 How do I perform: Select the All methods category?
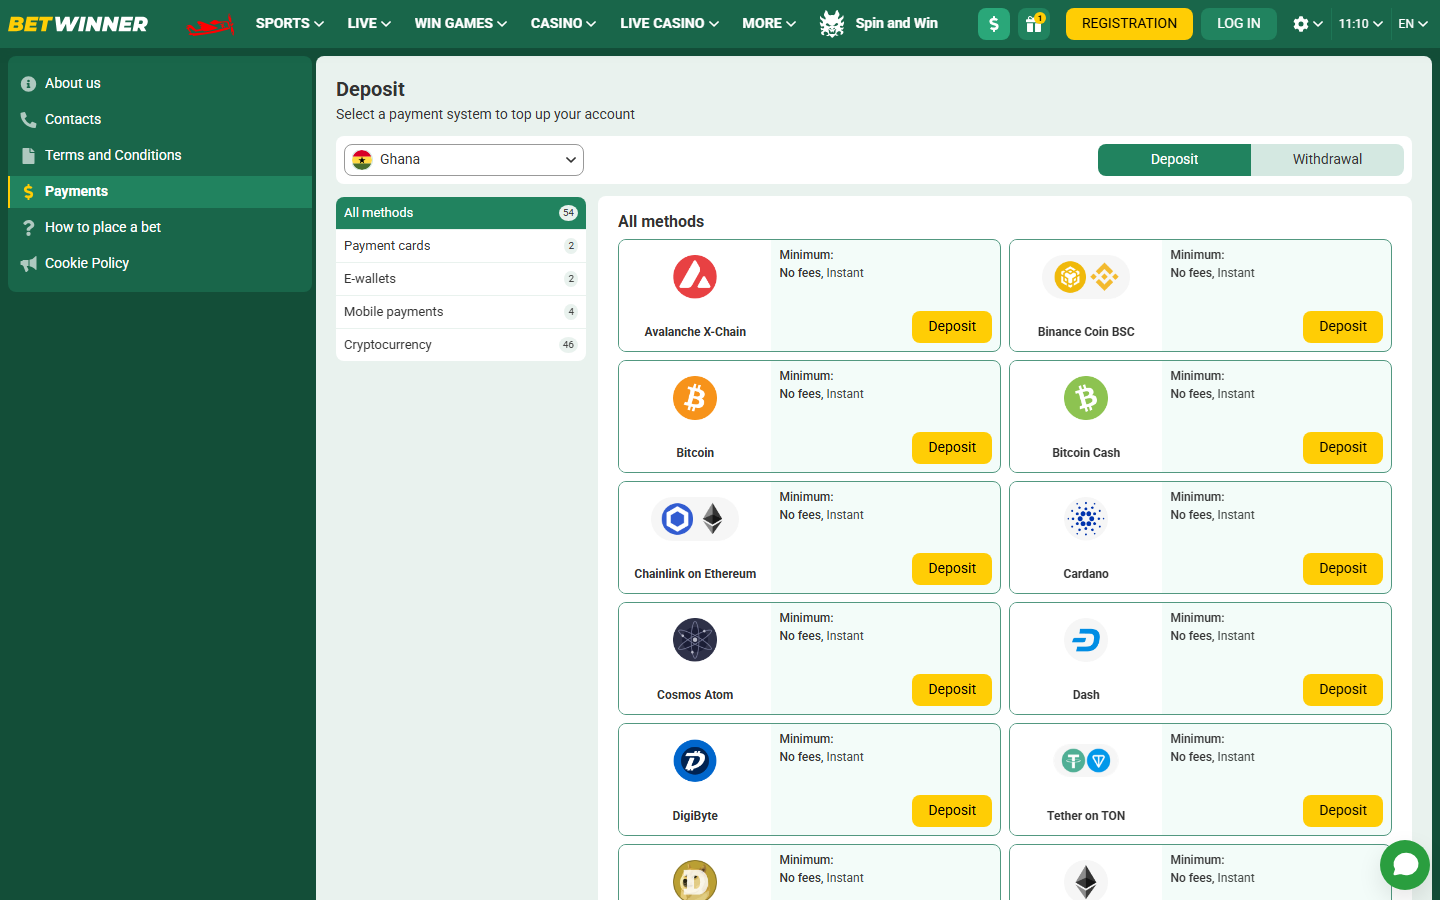461,213
